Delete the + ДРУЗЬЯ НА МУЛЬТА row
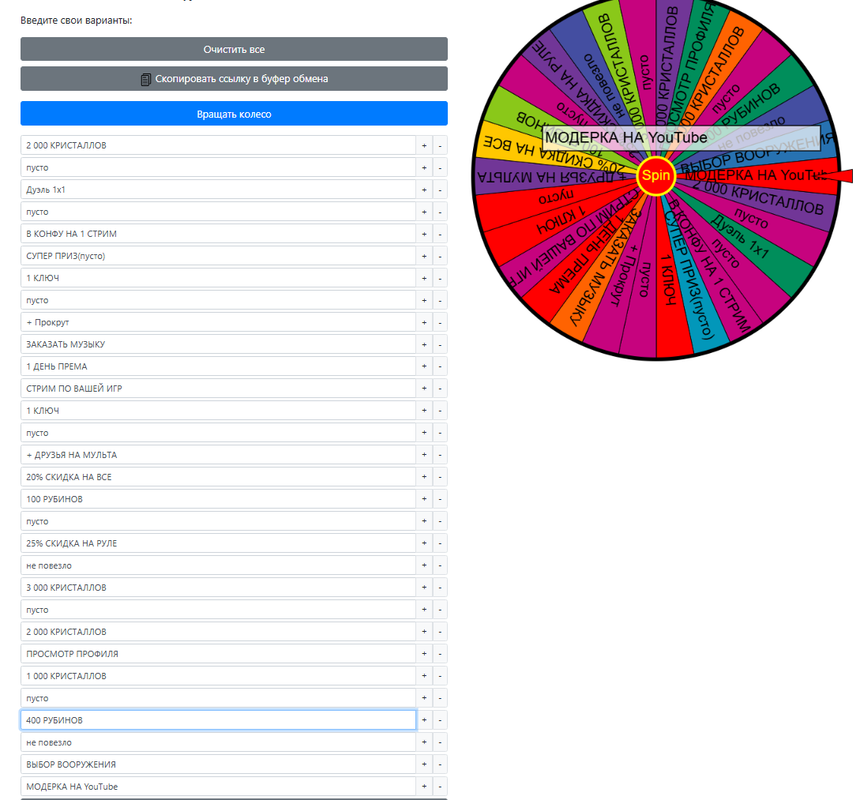This screenshot has height=800, width=860. click(440, 455)
